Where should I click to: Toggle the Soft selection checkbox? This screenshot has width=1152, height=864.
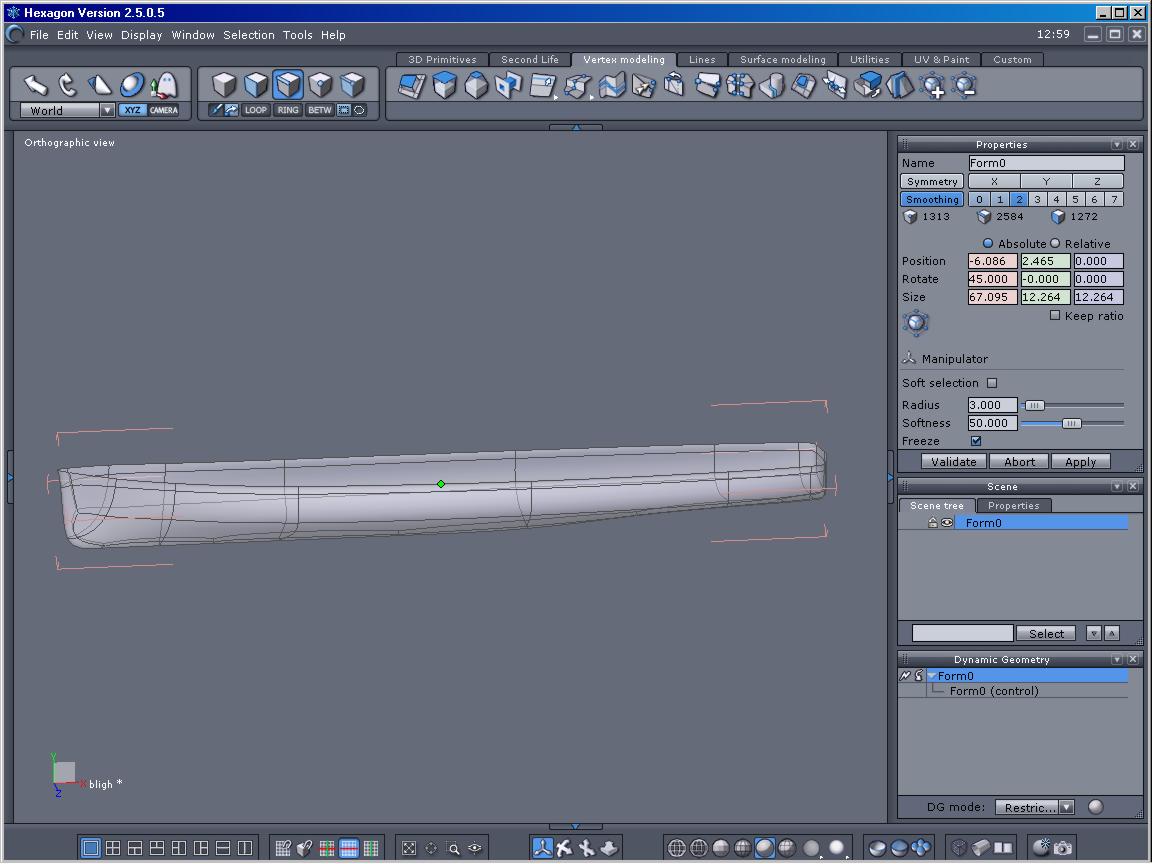pyautogui.click(x=992, y=383)
